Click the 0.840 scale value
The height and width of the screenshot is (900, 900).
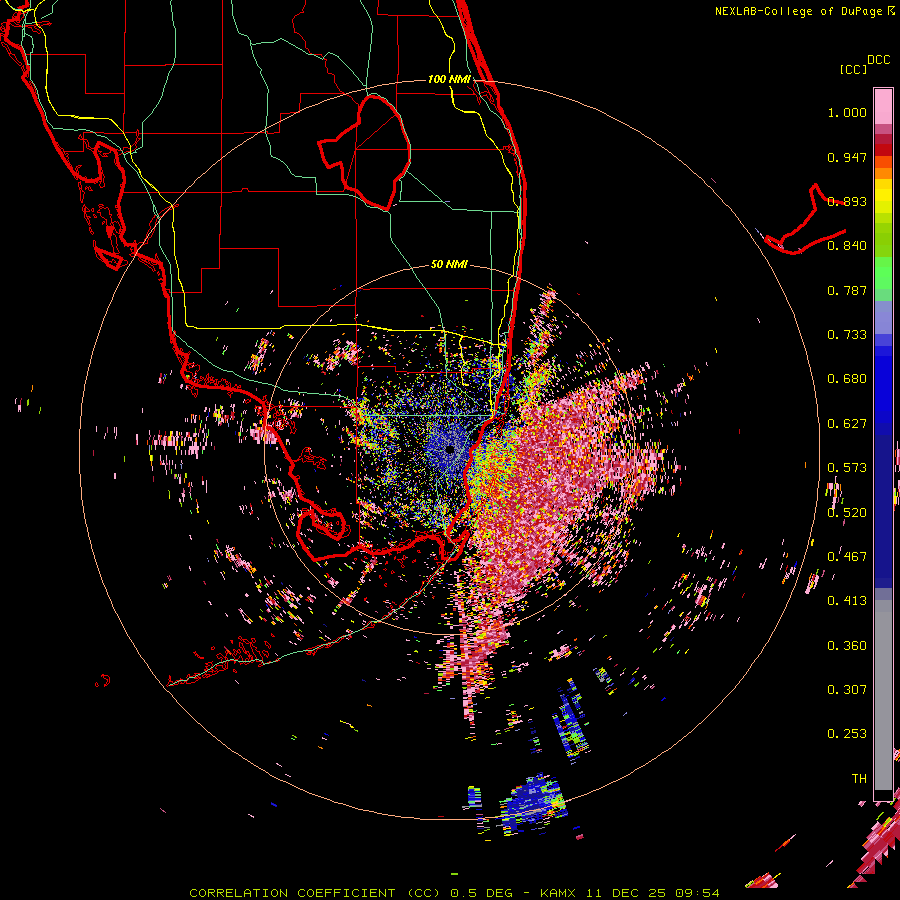[847, 246]
